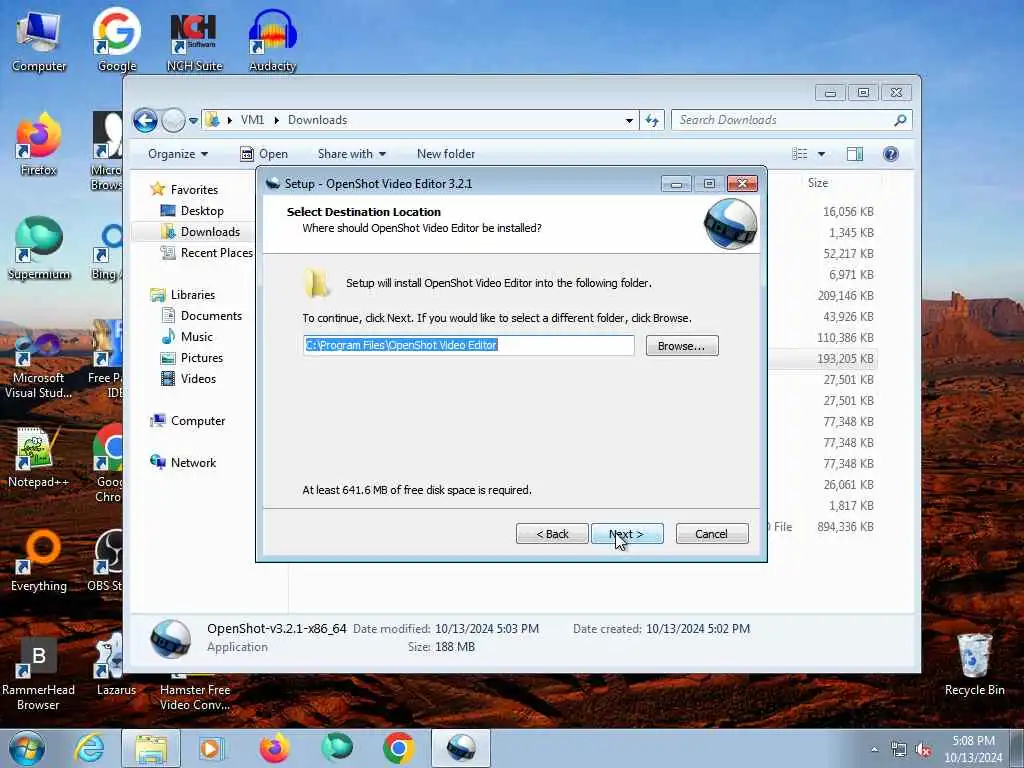Click the volume icon in system tray
Viewport: 1024px width, 768px height.
(x=923, y=750)
